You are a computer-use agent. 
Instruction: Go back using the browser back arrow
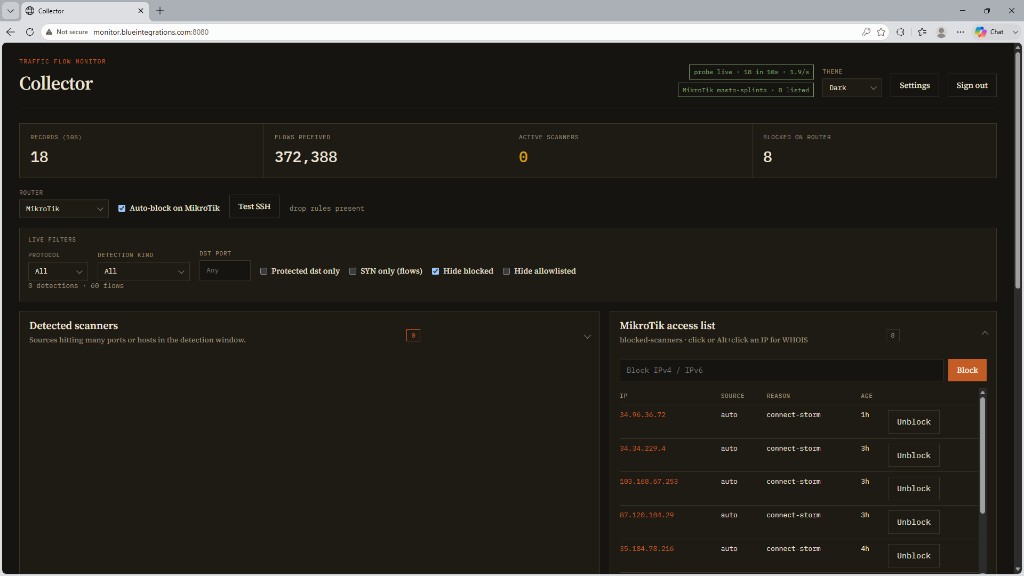pos(10,31)
